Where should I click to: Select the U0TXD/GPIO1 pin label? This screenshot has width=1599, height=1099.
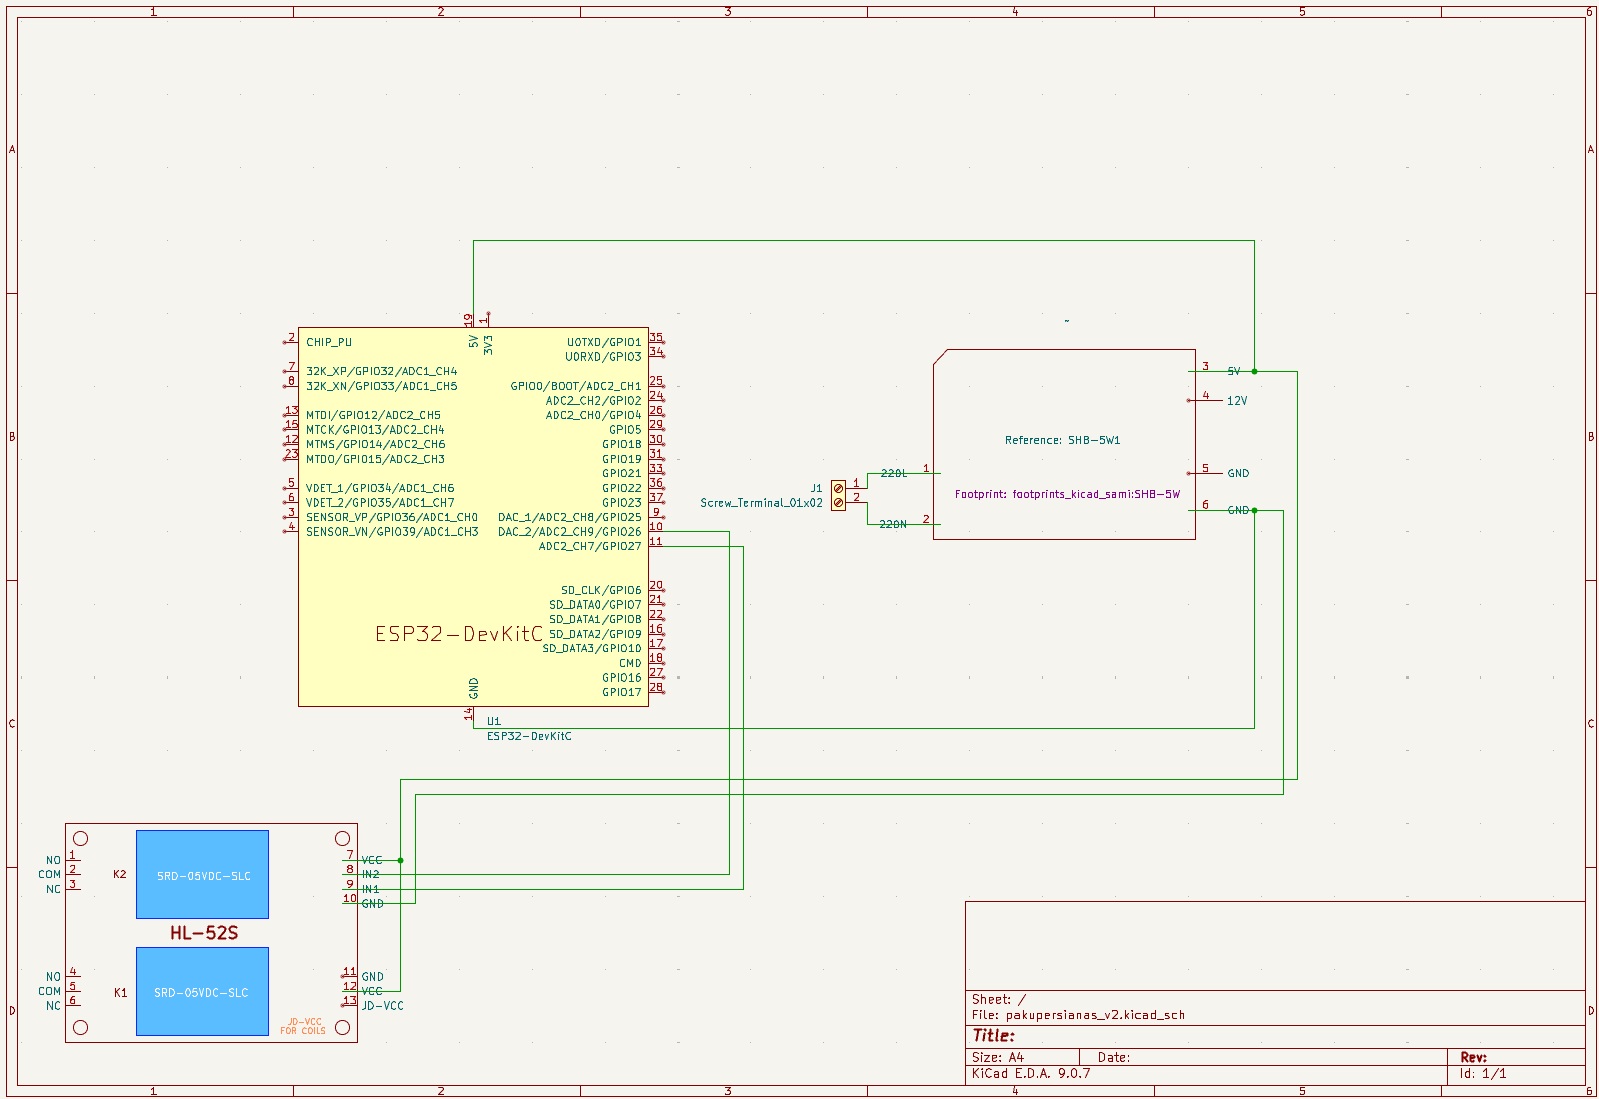[604, 342]
